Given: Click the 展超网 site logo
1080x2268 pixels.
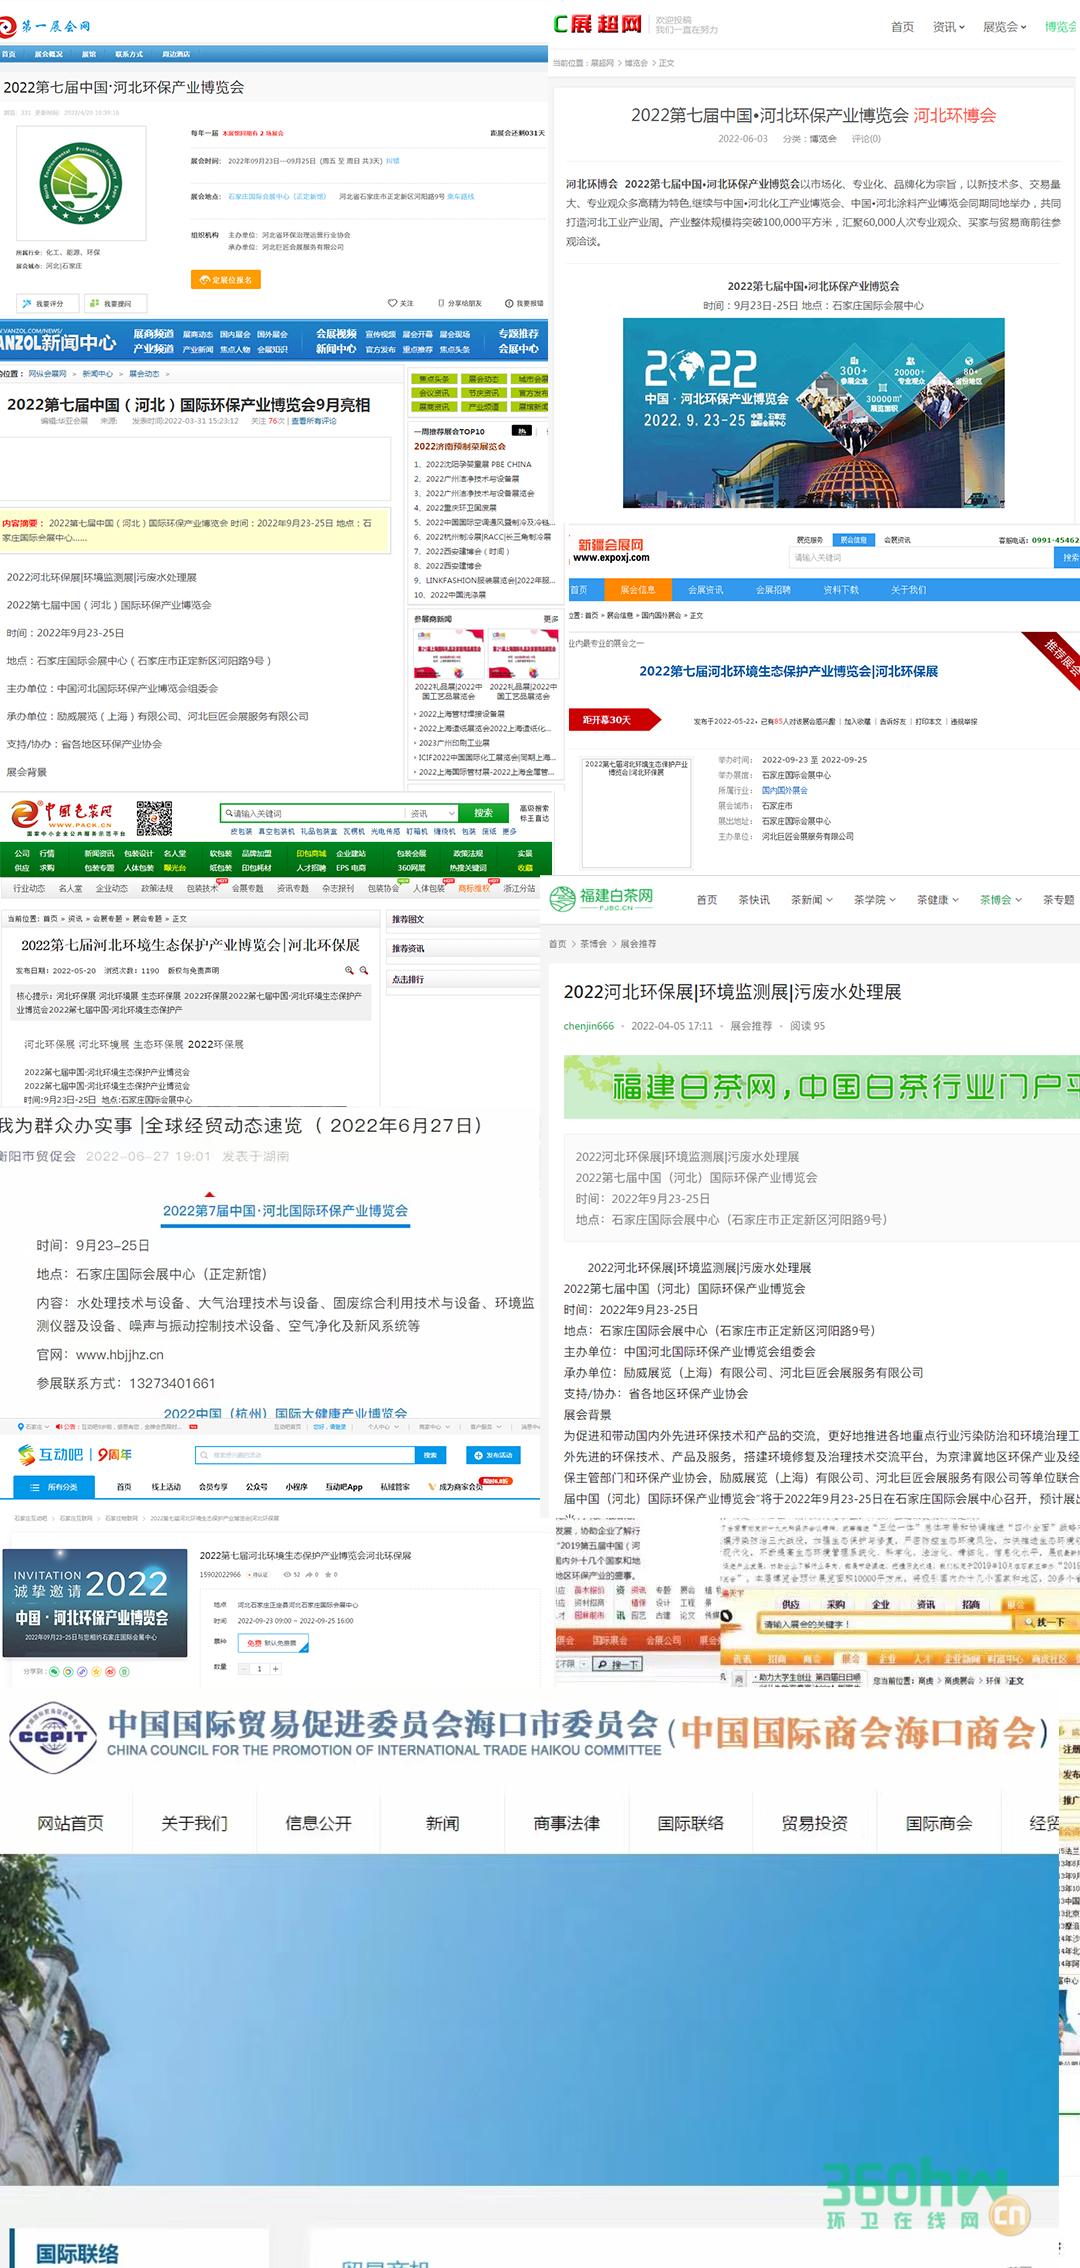Looking at the screenshot, I should tap(598, 24).
